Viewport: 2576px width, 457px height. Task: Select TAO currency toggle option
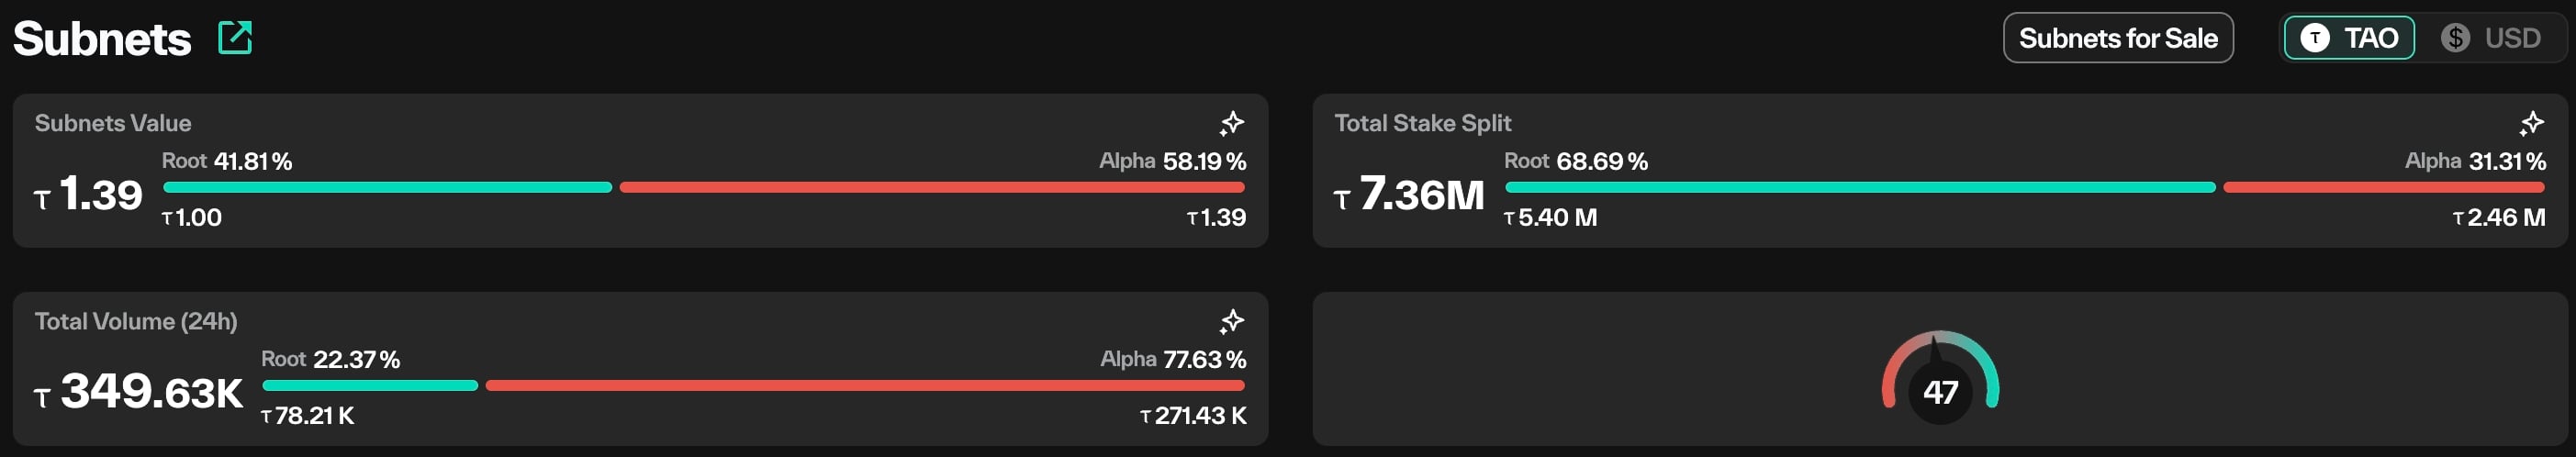click(x=2349, y=38)
